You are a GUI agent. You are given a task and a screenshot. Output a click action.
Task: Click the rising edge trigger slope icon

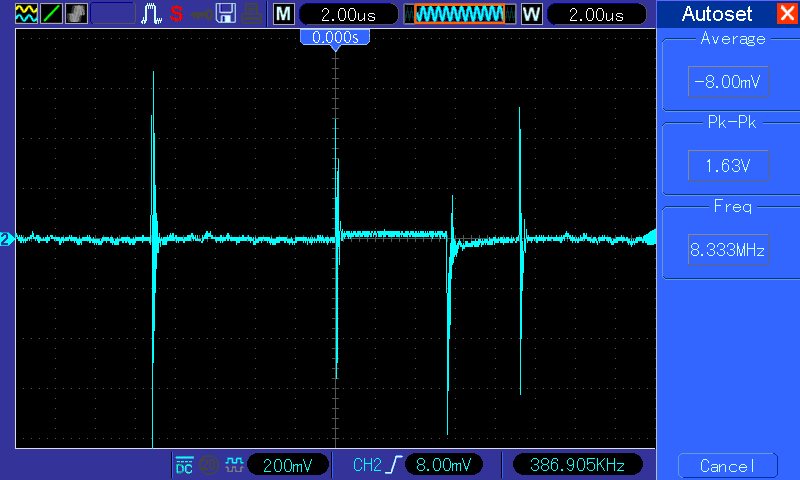coord(394,465)
